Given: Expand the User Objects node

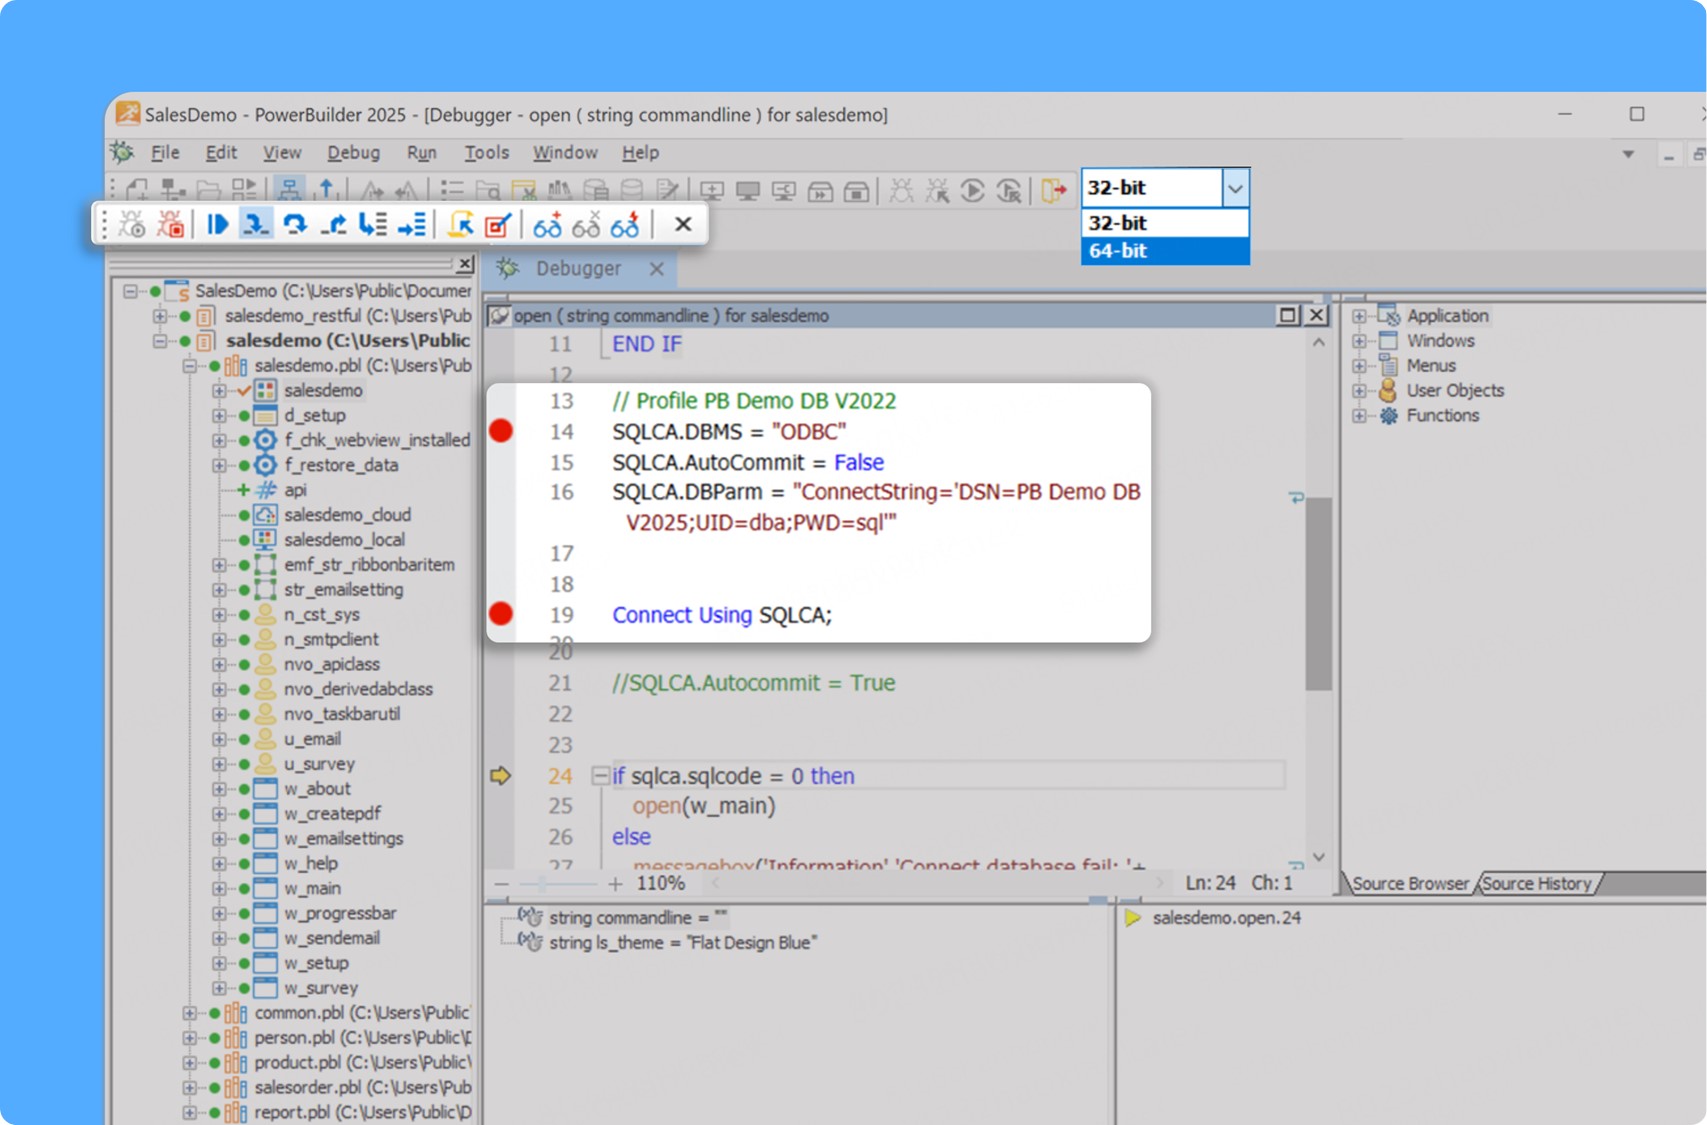Looking at the screenshot, I should point(1359,391).
